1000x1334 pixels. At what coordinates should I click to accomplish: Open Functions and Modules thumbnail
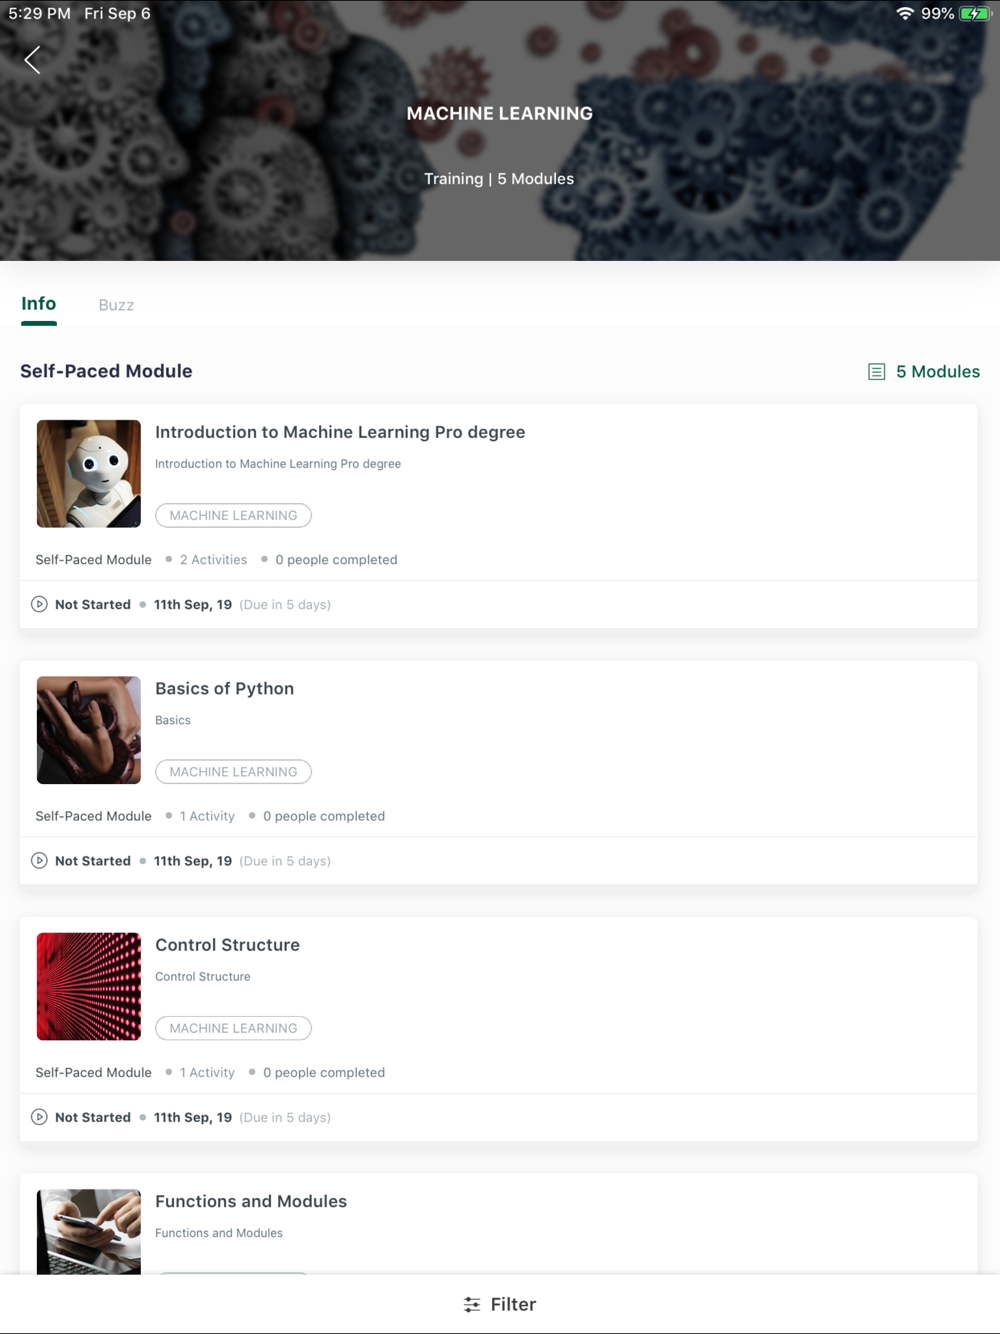[89, 1231]
